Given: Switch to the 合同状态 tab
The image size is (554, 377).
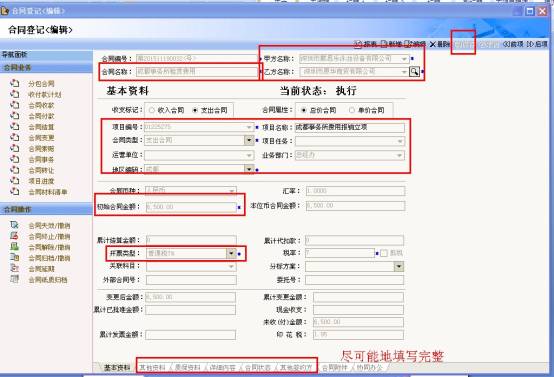Looking at the screenshot, I should pos(258,367).
